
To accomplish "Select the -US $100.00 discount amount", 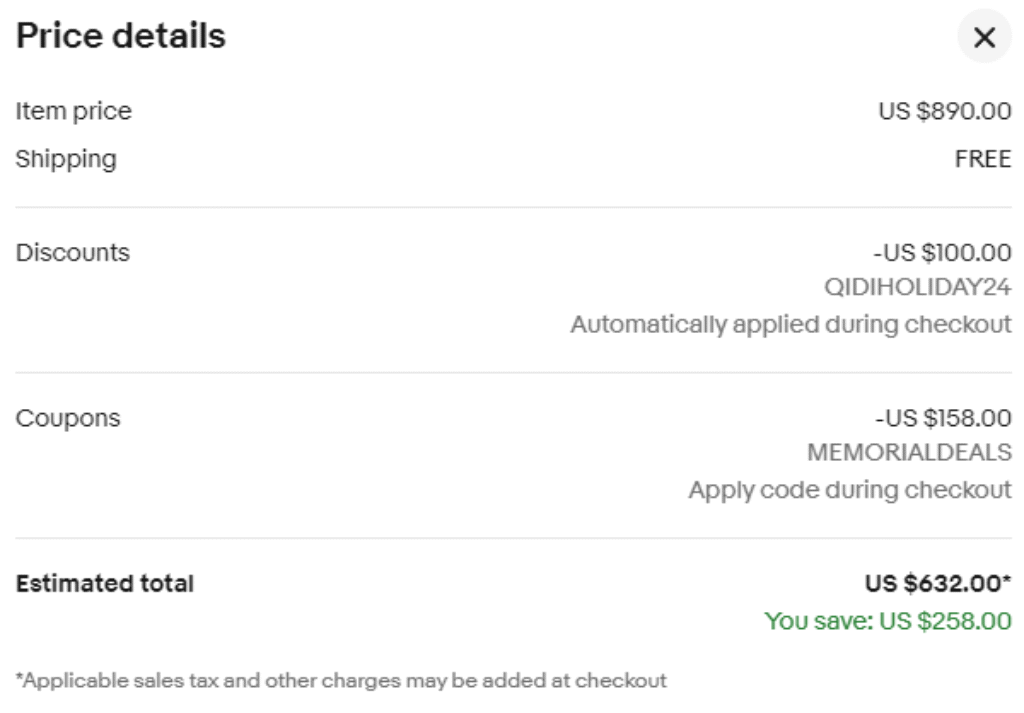I will click(942, 252).
